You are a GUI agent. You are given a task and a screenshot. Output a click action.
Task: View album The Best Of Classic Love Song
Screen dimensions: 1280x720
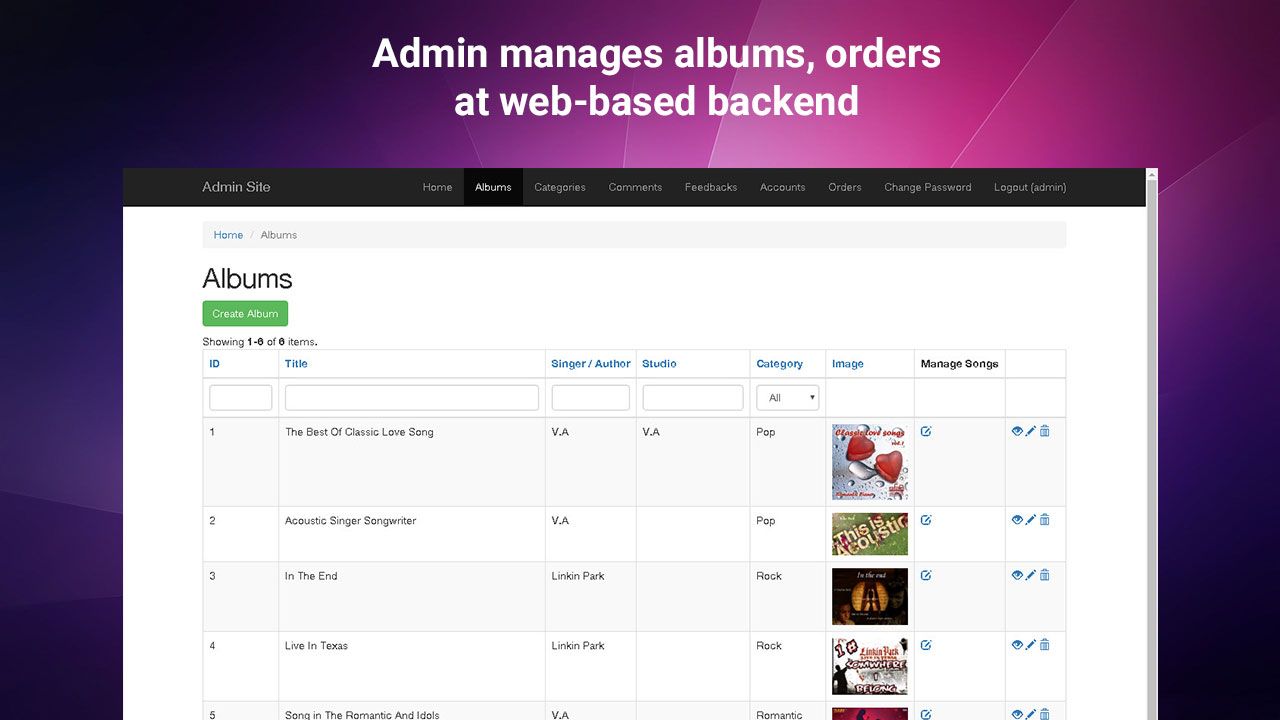click(x=1017, y=431)
